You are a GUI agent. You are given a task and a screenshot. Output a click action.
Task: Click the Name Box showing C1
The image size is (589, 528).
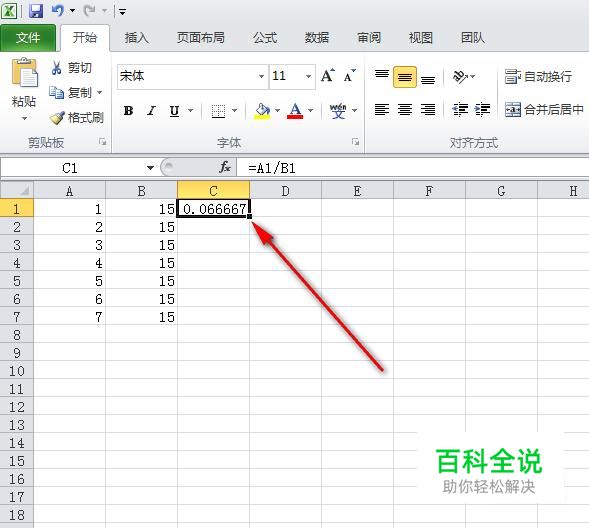click(70, 168)
